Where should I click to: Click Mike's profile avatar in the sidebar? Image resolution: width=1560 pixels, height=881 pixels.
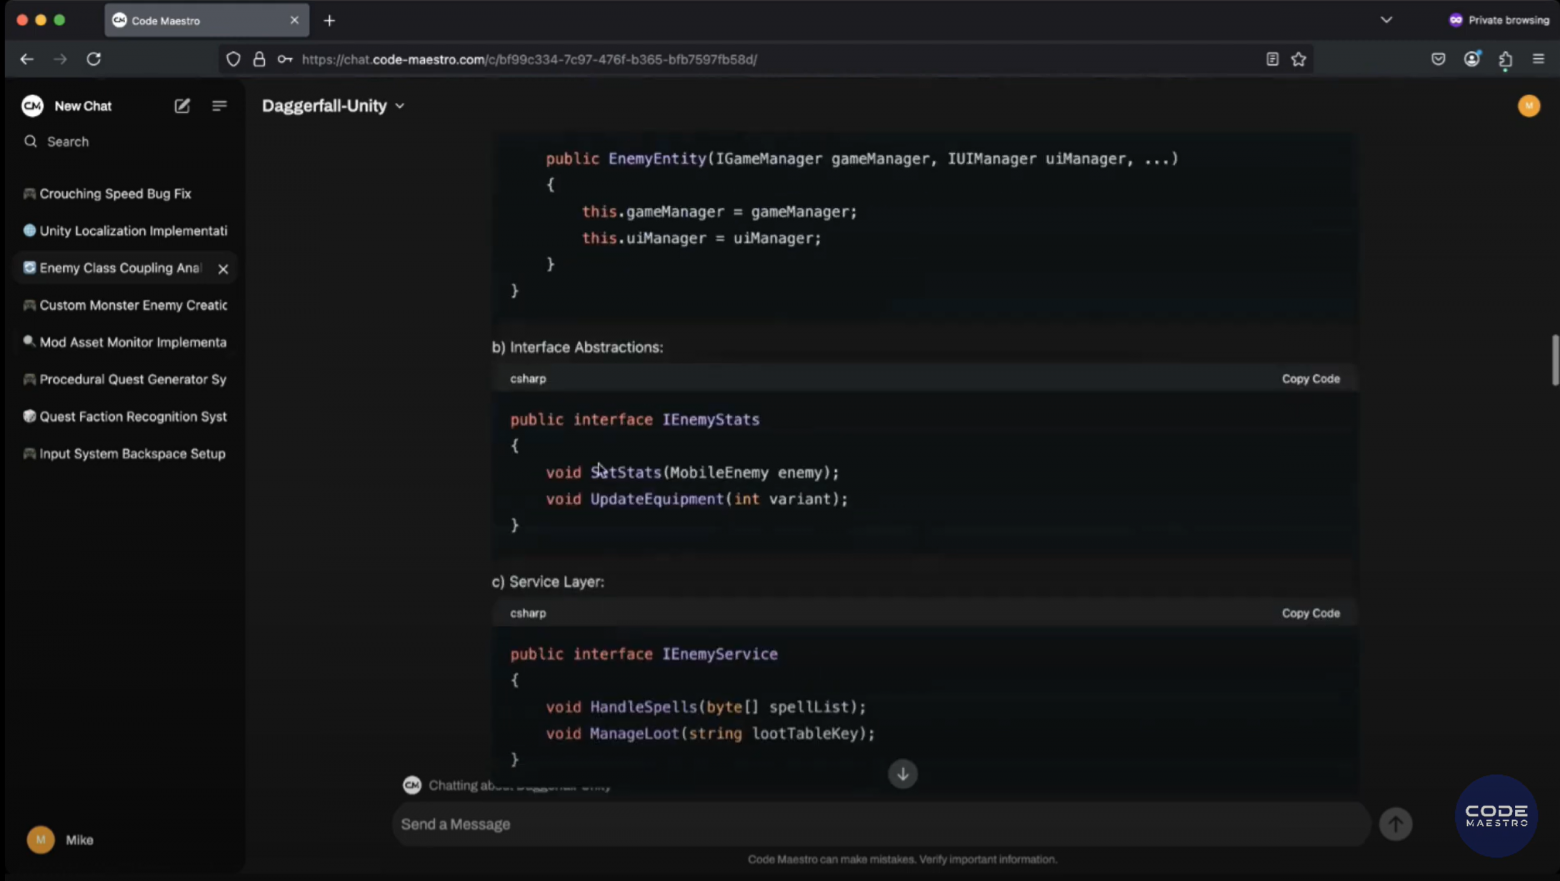(40, 840)
